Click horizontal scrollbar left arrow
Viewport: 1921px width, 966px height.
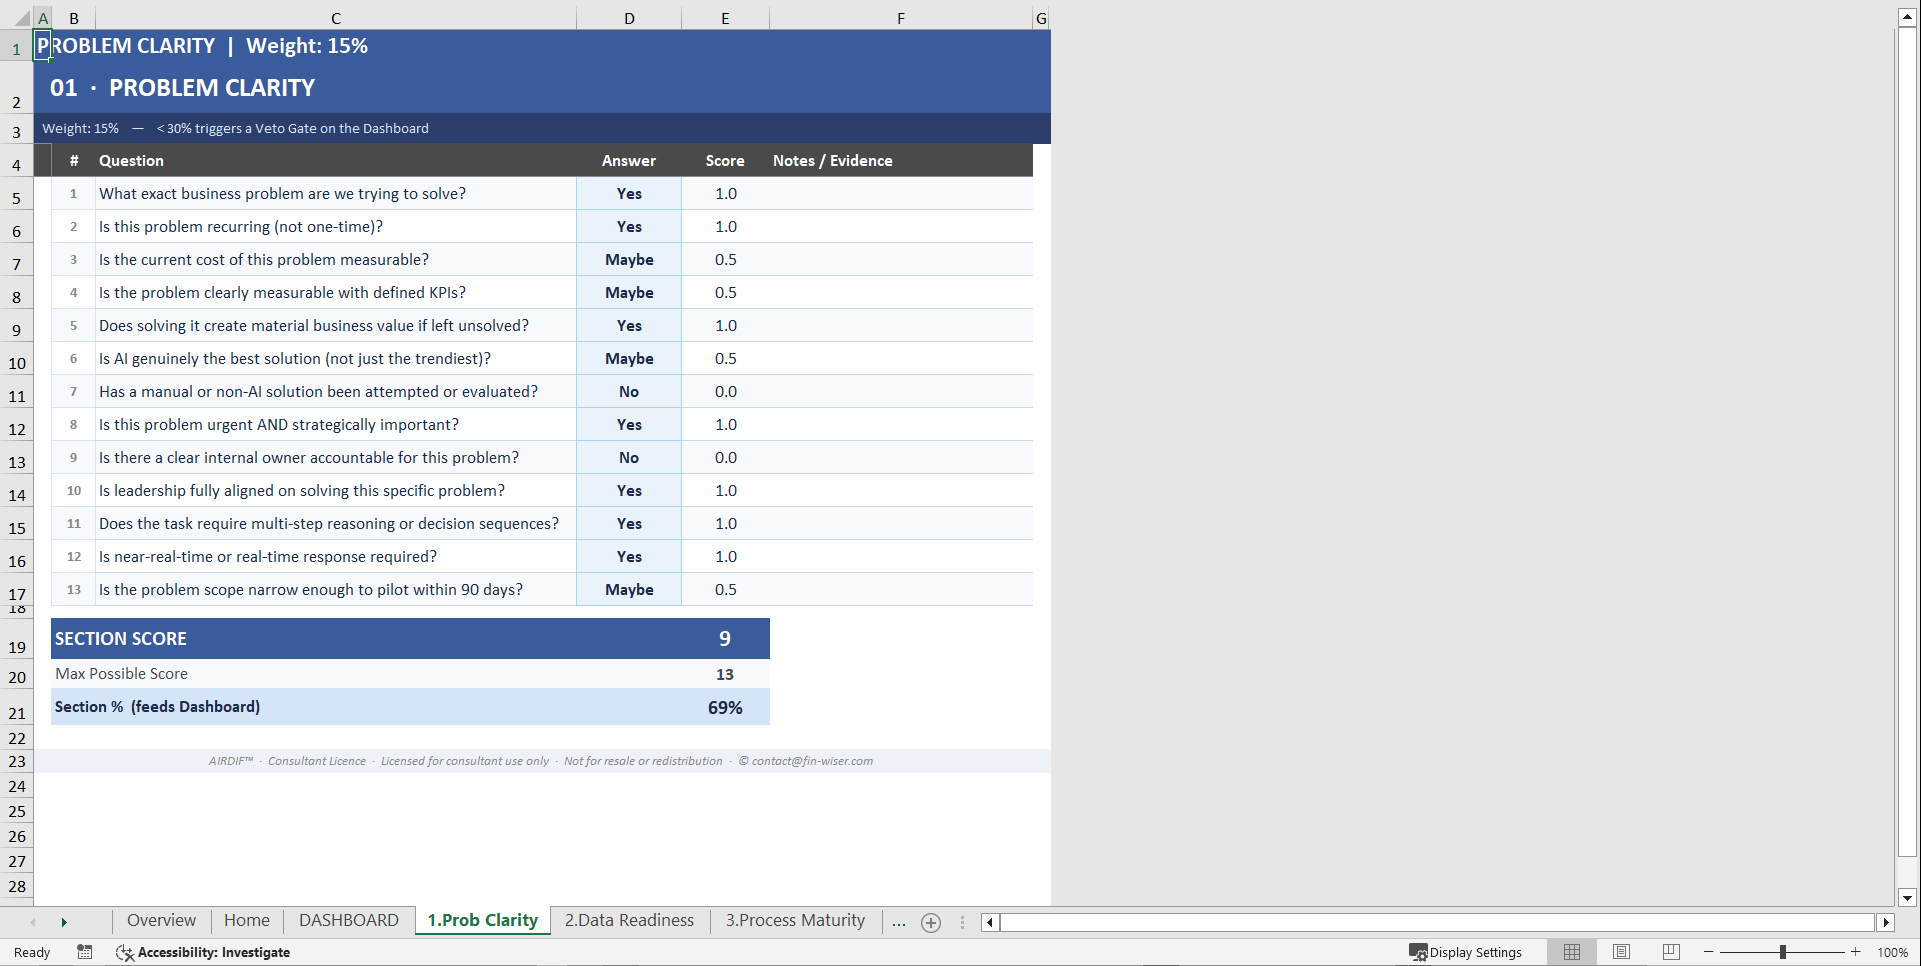click(989, 922)
